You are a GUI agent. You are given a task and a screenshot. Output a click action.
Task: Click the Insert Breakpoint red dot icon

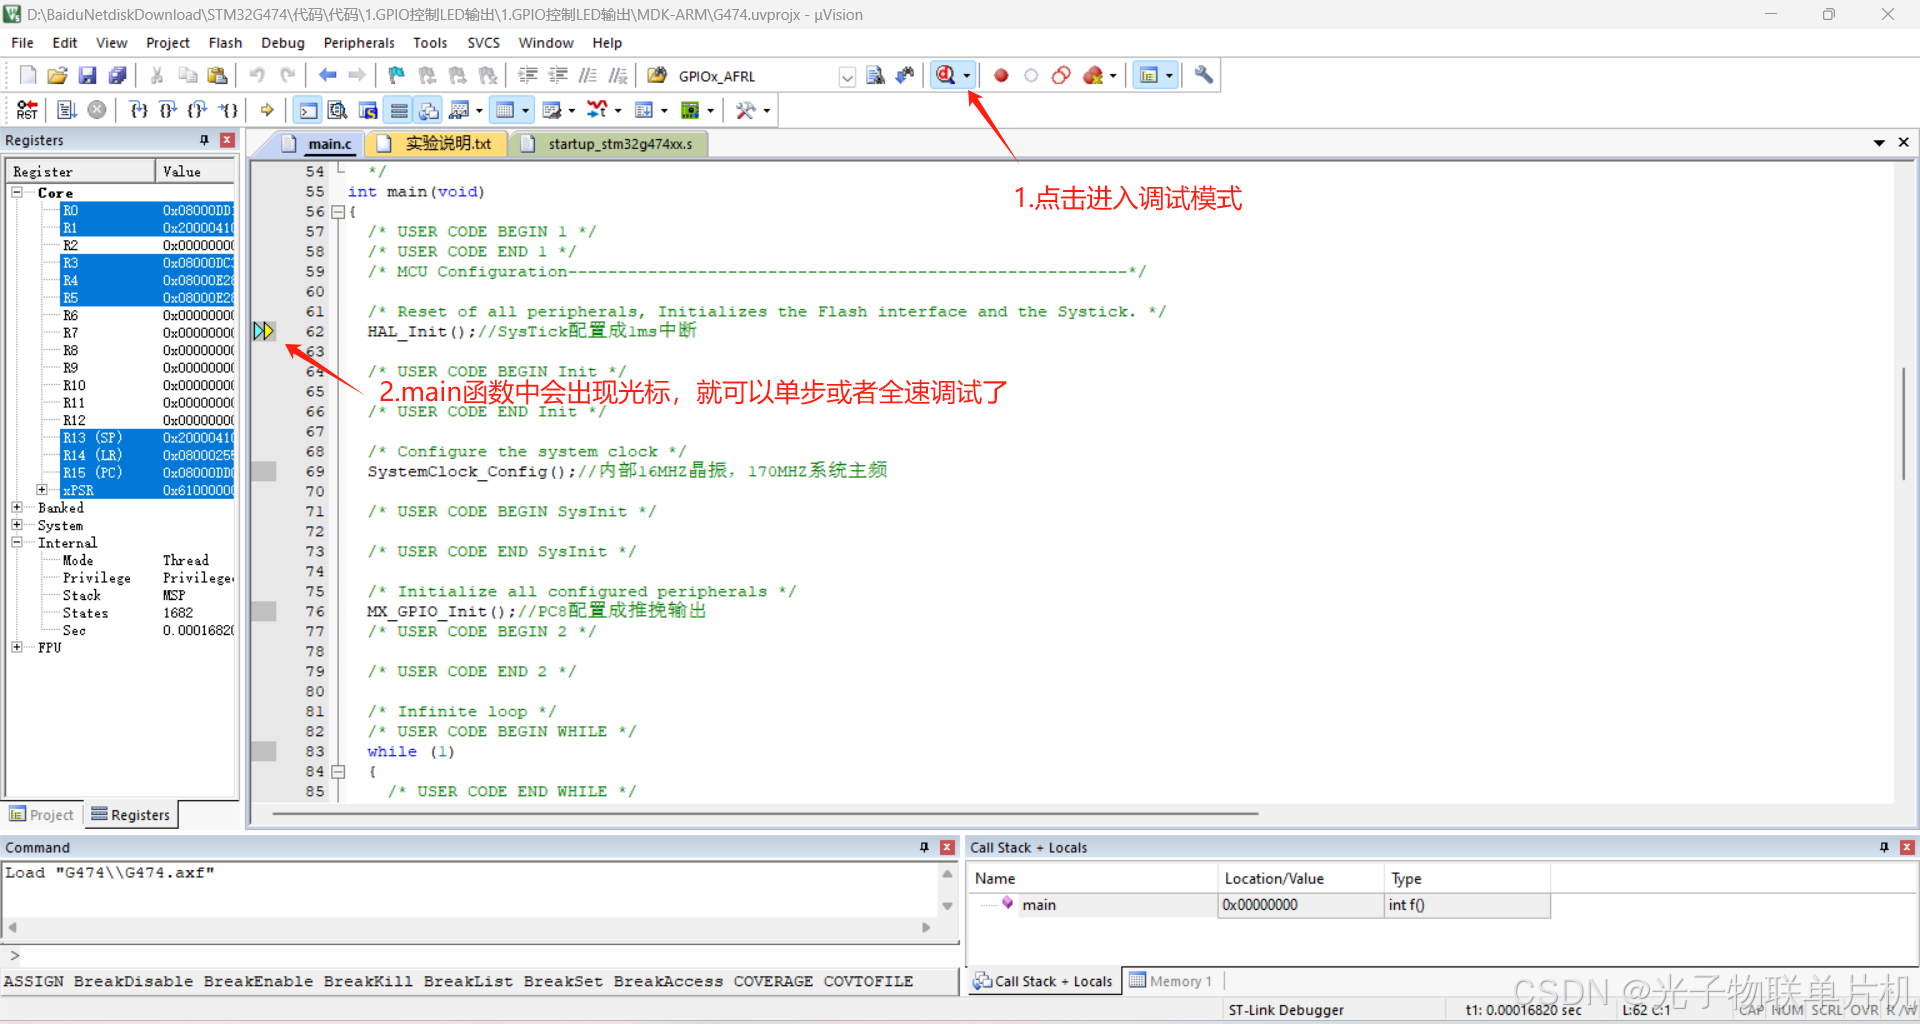pos(1001,75)
